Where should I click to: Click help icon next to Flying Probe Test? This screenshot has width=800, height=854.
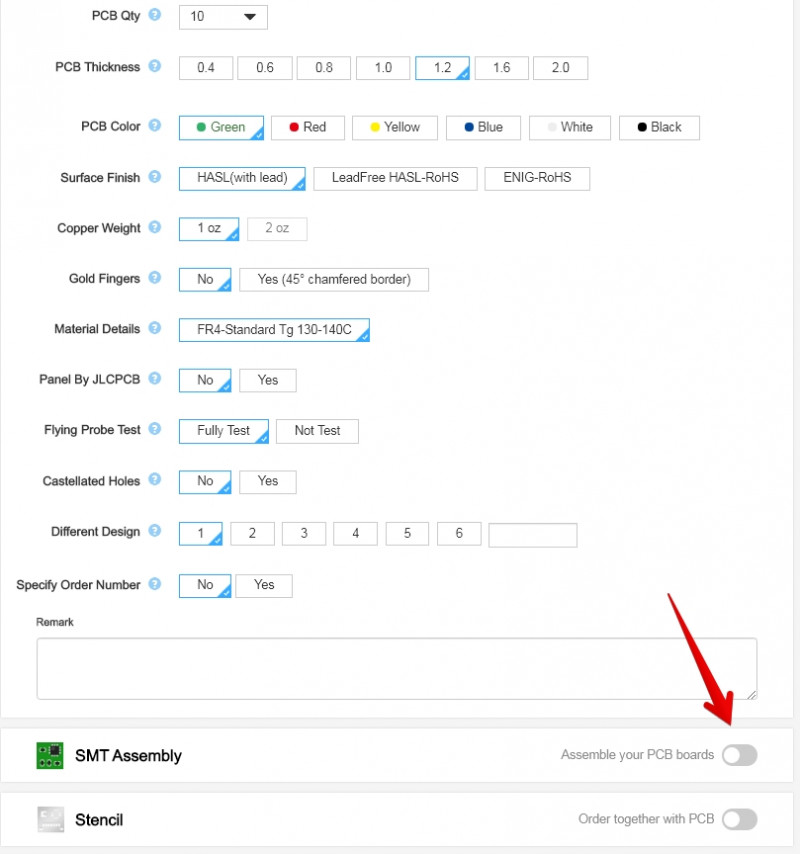[x=154, y=429]
